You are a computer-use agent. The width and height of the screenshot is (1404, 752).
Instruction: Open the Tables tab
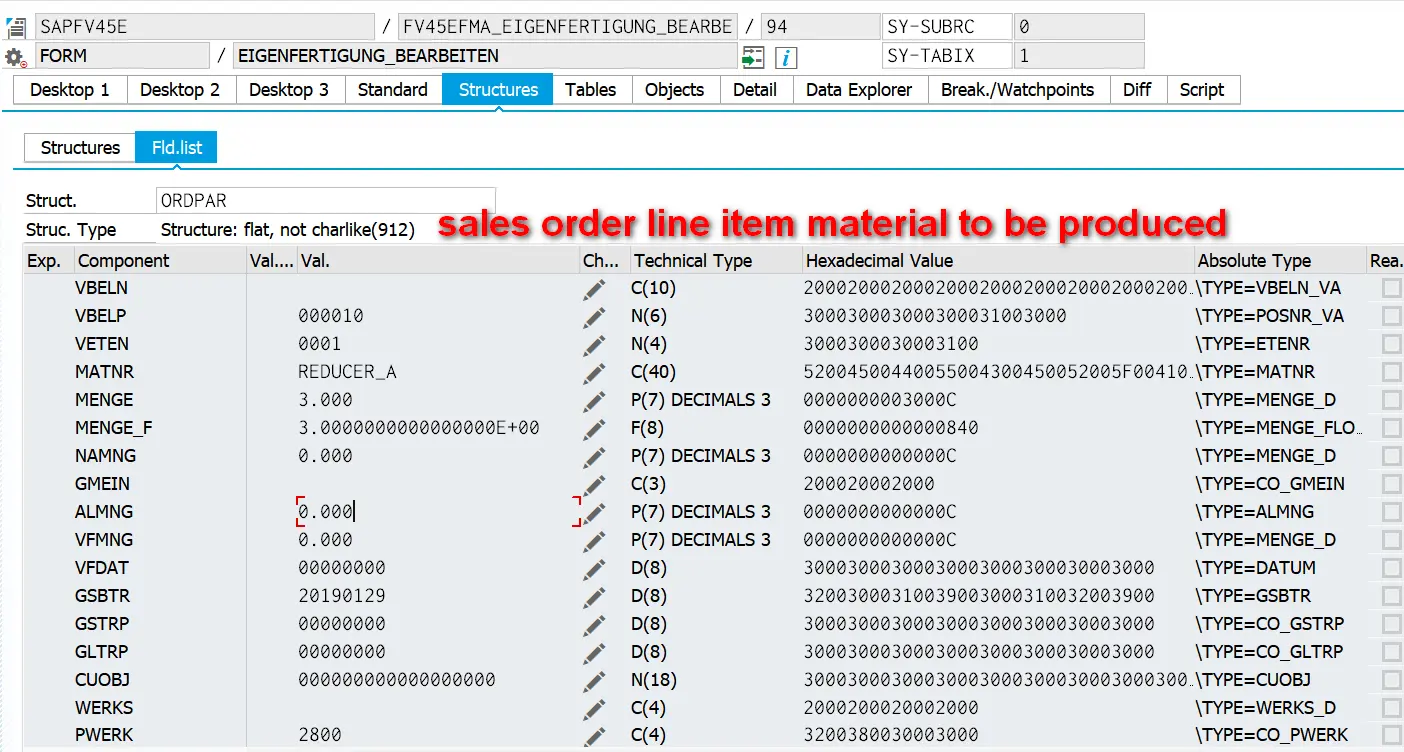(591, 90)
